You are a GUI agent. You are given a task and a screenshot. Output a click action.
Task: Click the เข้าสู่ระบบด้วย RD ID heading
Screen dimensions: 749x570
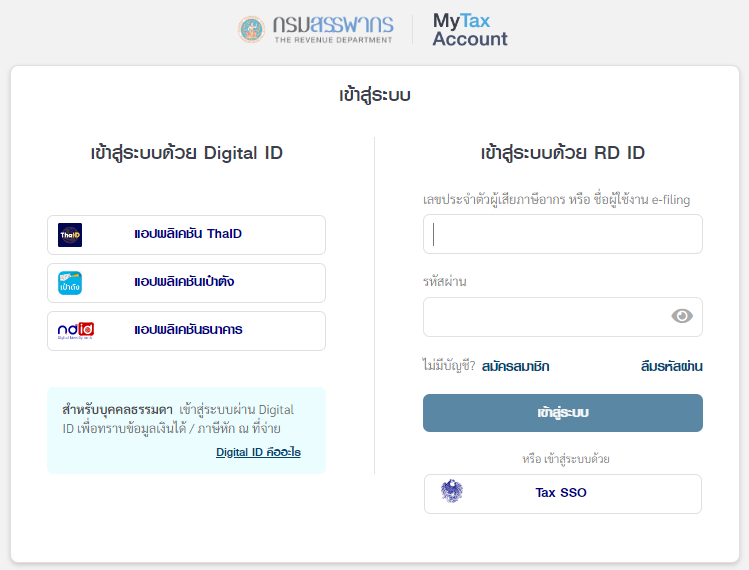click(x=563, y=153)
